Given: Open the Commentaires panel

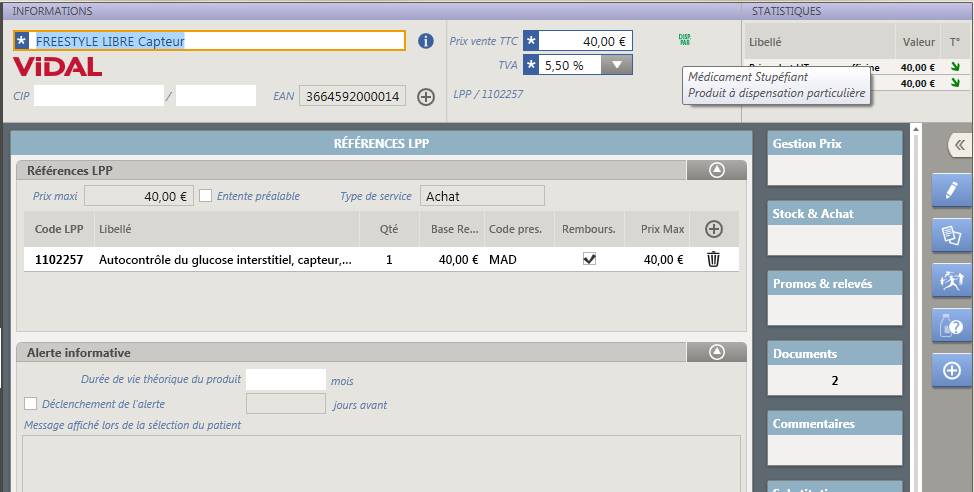Looking at the screenshot, I should [835, 438].
